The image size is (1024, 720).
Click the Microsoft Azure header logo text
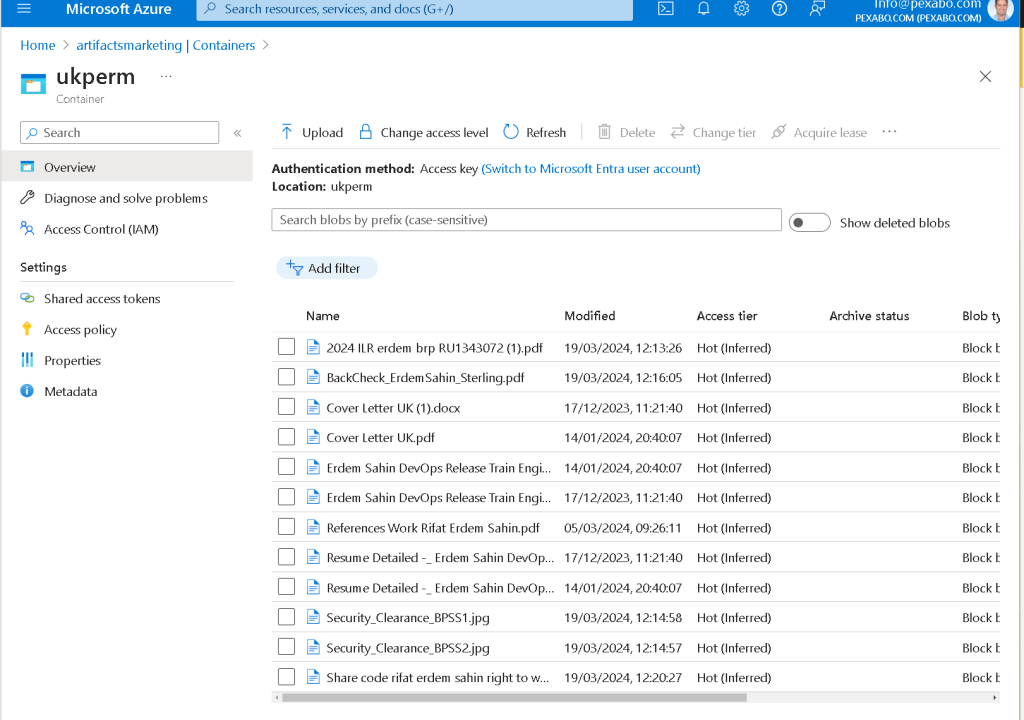(119, 9)
